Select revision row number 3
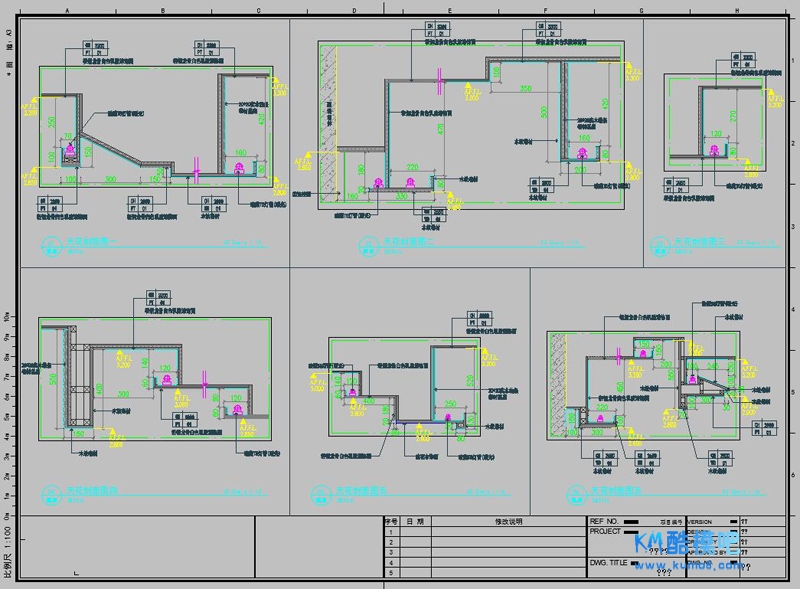 pyautogui.click(x=391, y=552)
